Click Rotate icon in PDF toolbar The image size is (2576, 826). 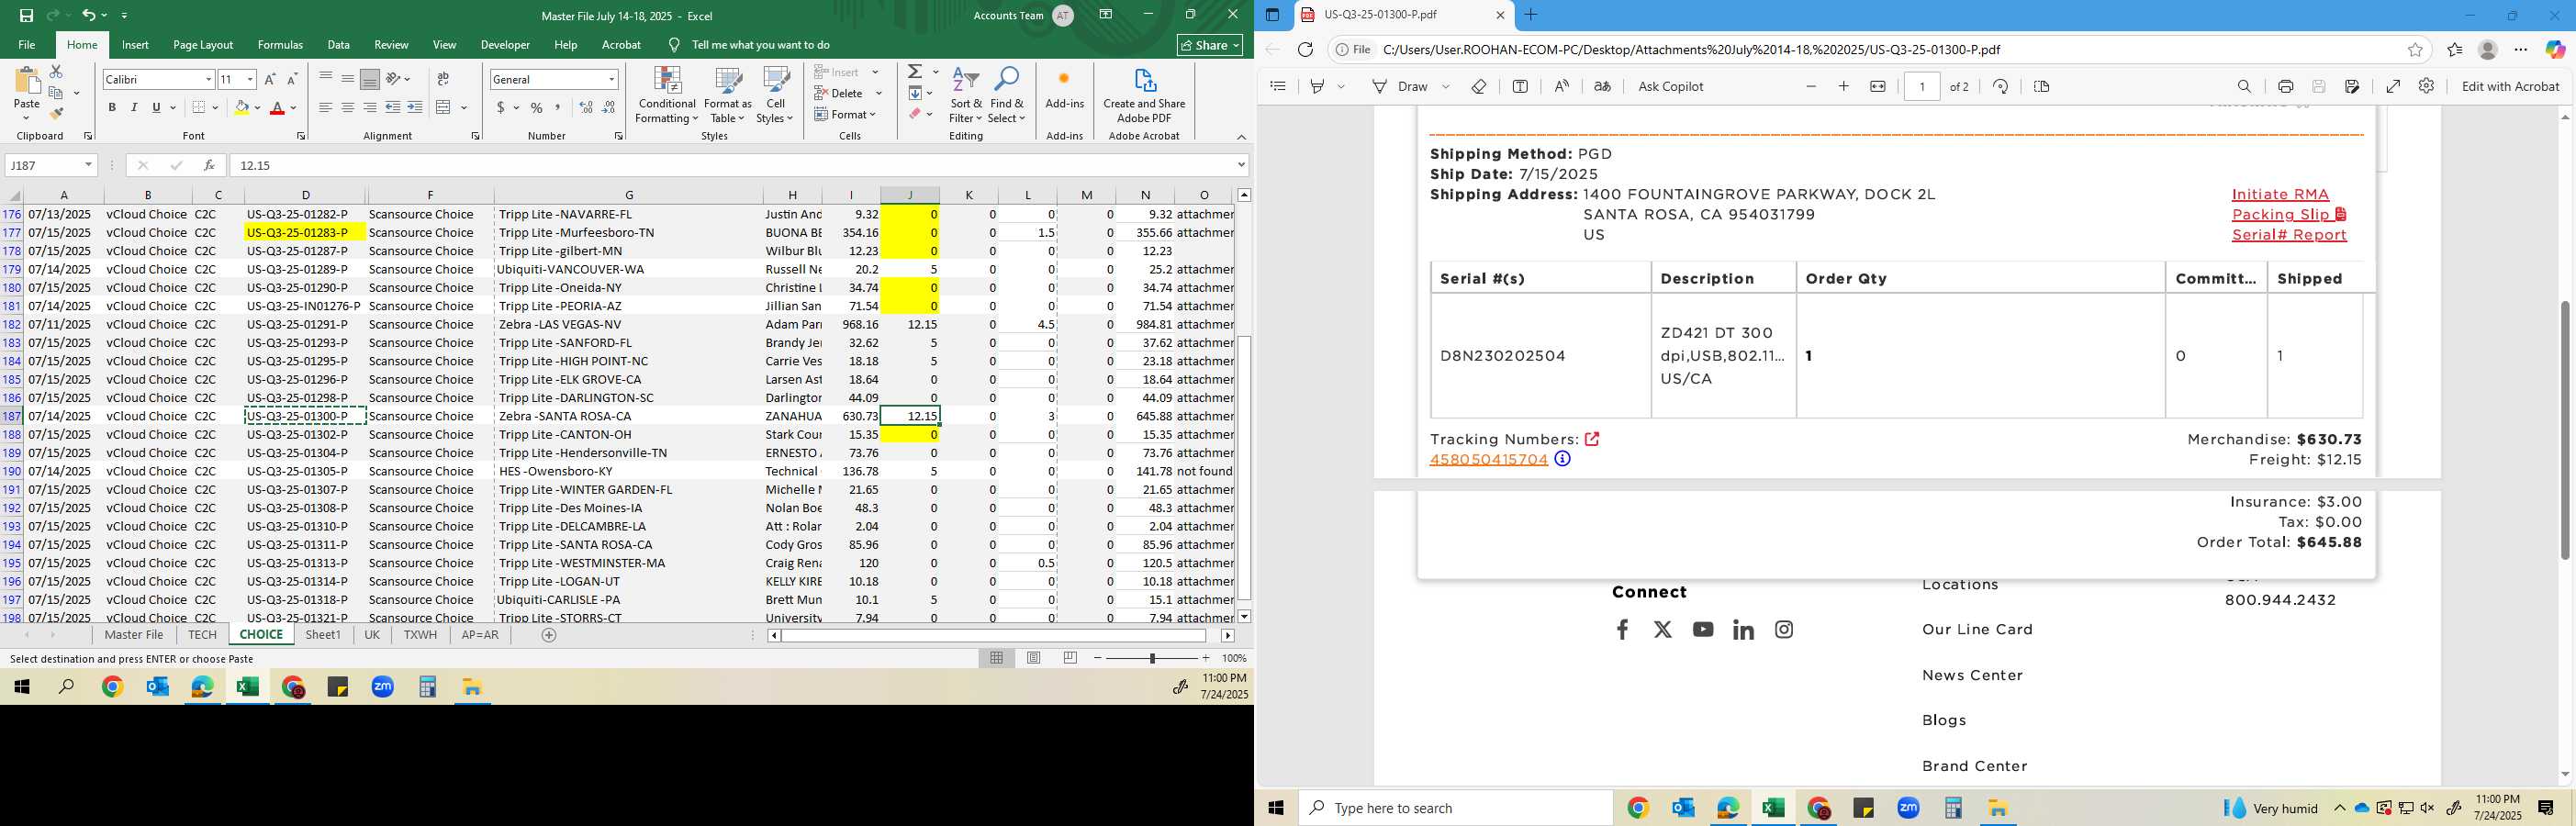[2000, 86]
